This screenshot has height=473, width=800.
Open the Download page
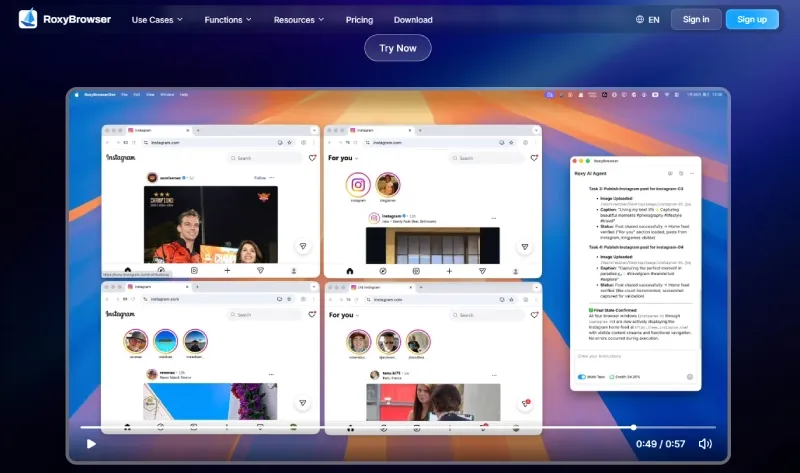[x=413, y=20]
